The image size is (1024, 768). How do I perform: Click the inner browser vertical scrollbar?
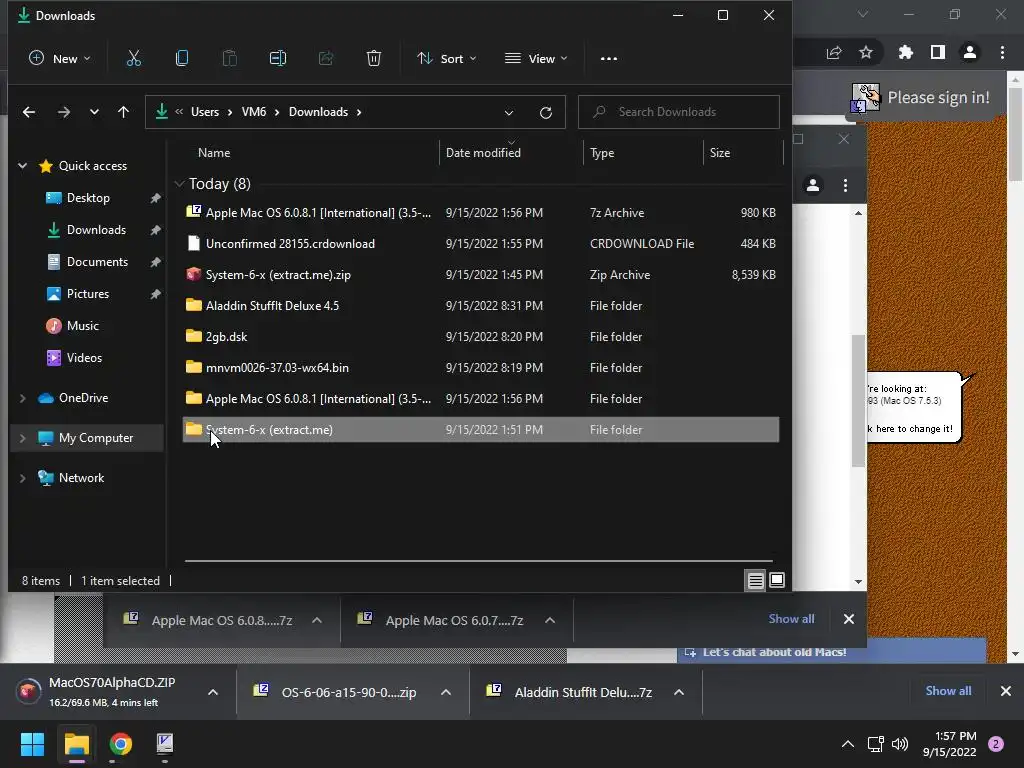[x=858, y=400]
